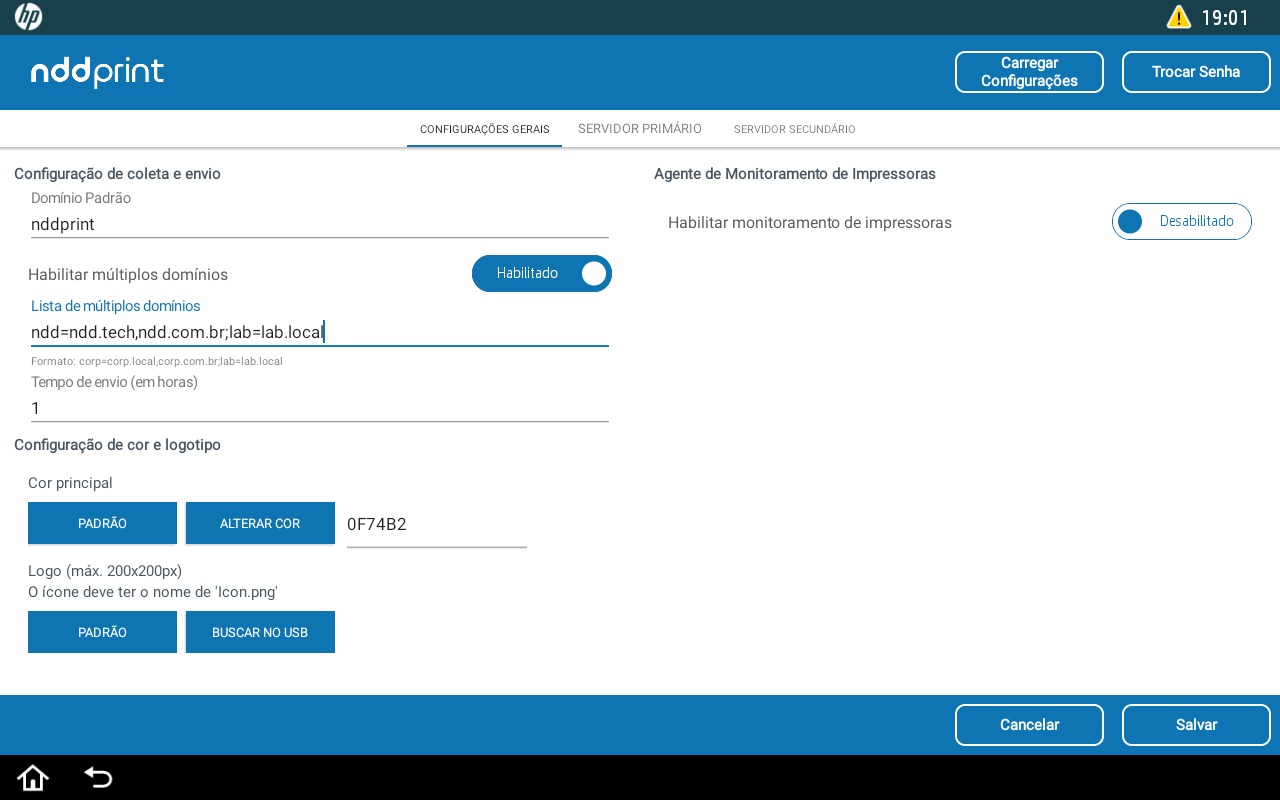
Task: Open the Configurações Gerais tab
Action: tap(484, 129)
